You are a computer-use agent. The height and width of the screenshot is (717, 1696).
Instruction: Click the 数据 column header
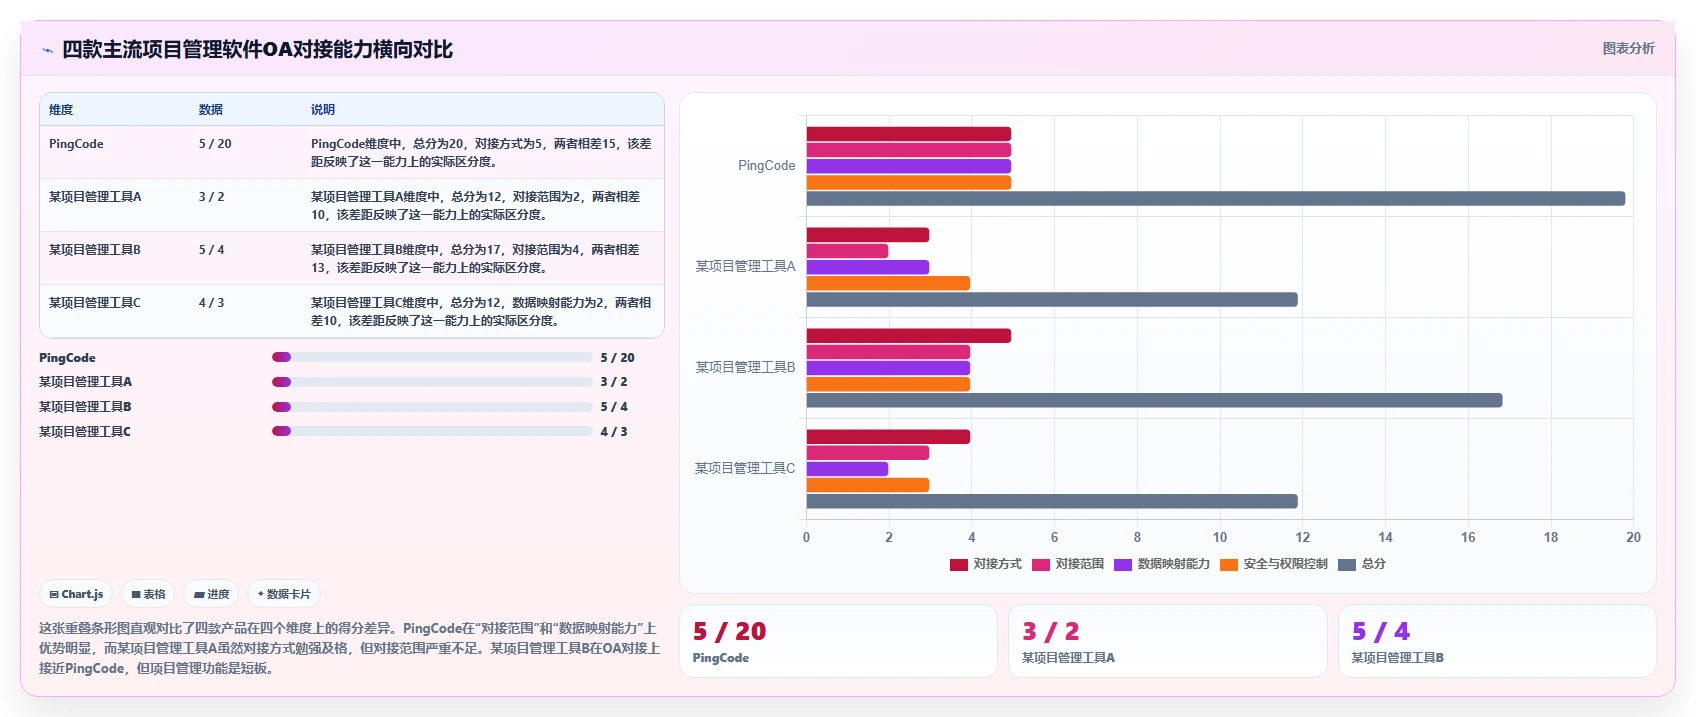point(211,110)
